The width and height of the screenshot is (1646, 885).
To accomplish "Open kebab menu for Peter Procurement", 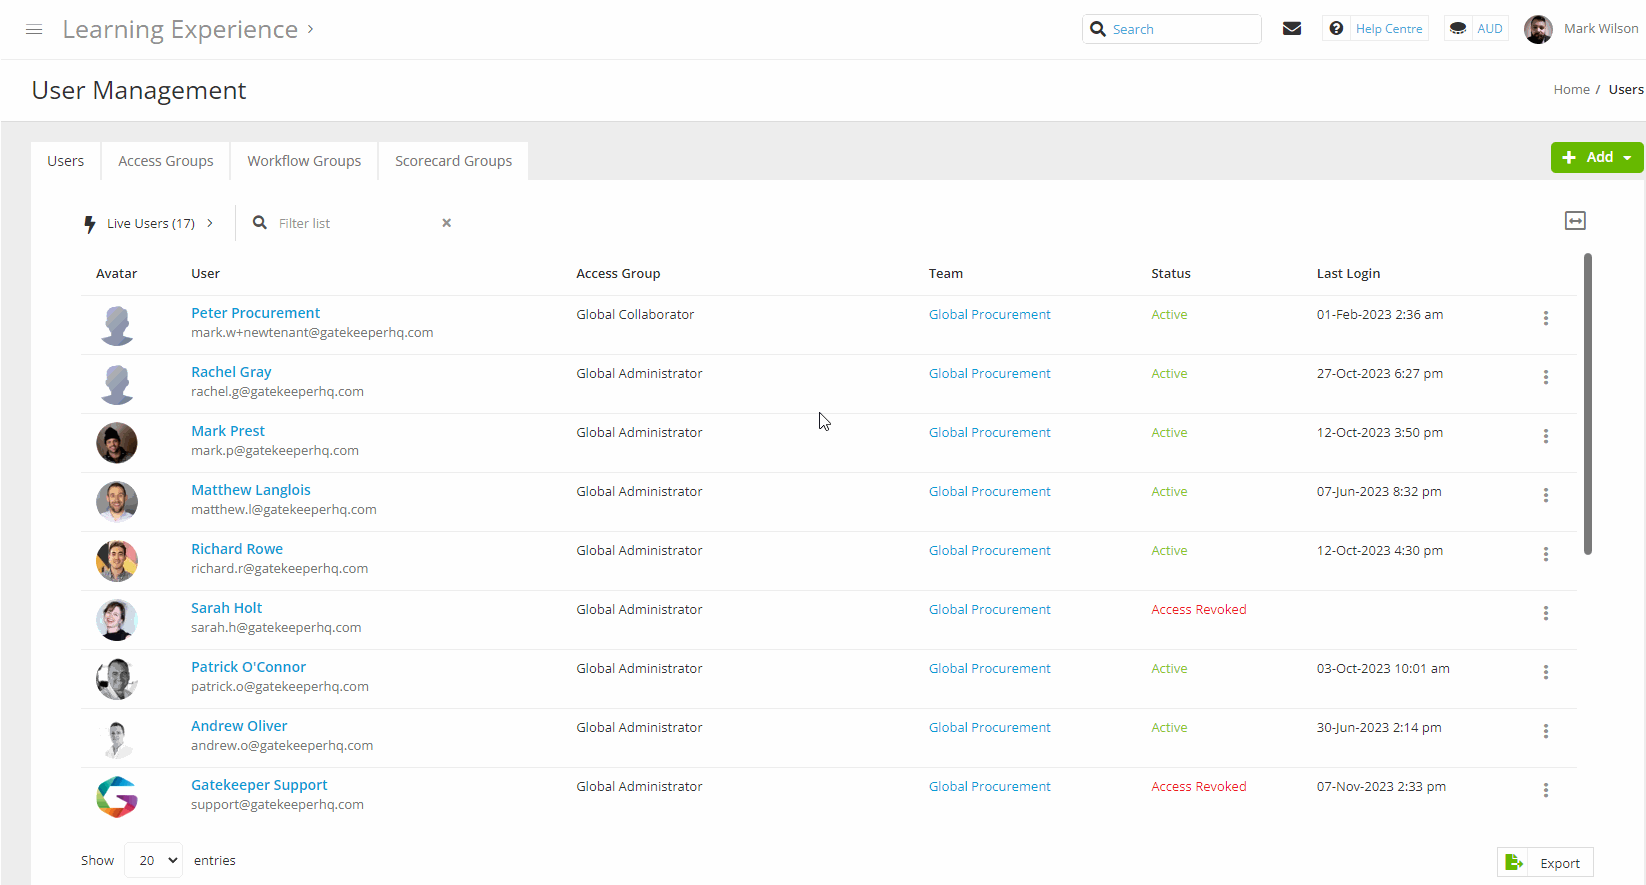I will (x=1545, y=318).
